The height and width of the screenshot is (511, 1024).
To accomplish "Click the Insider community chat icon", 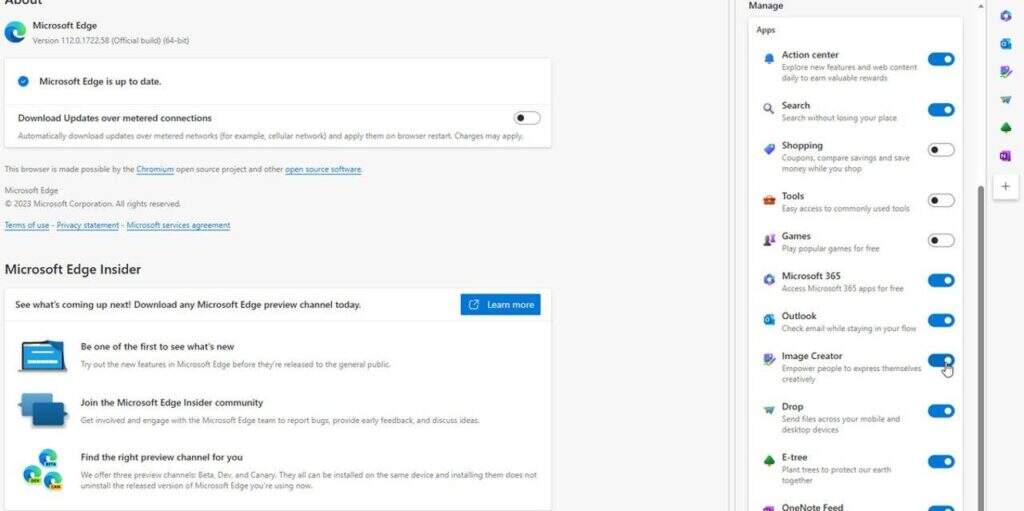I will tap(43, 410).
